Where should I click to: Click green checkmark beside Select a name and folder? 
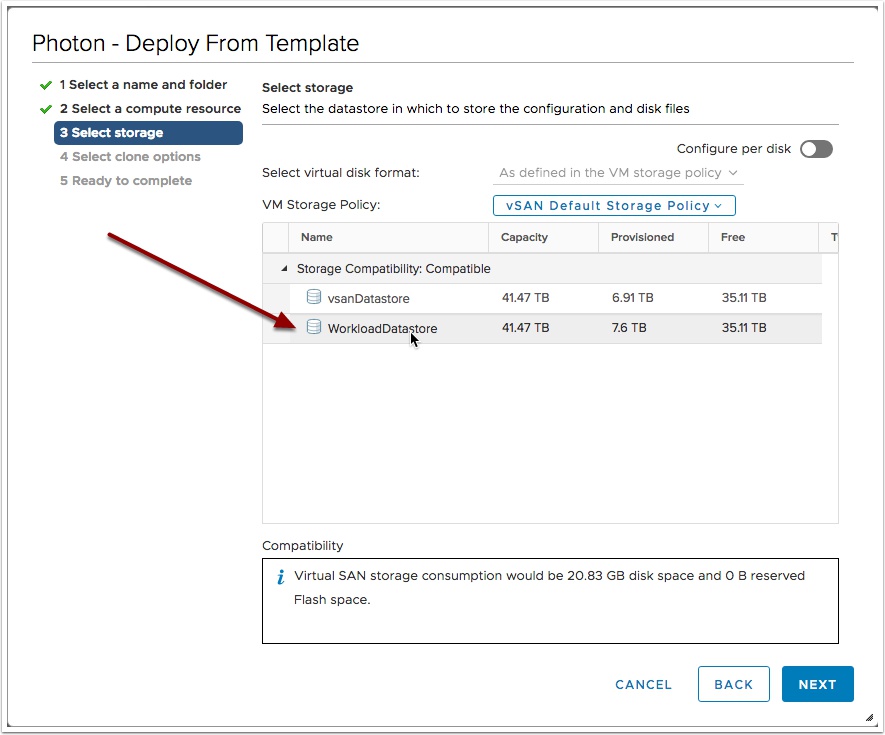click(x=46, y=85)
